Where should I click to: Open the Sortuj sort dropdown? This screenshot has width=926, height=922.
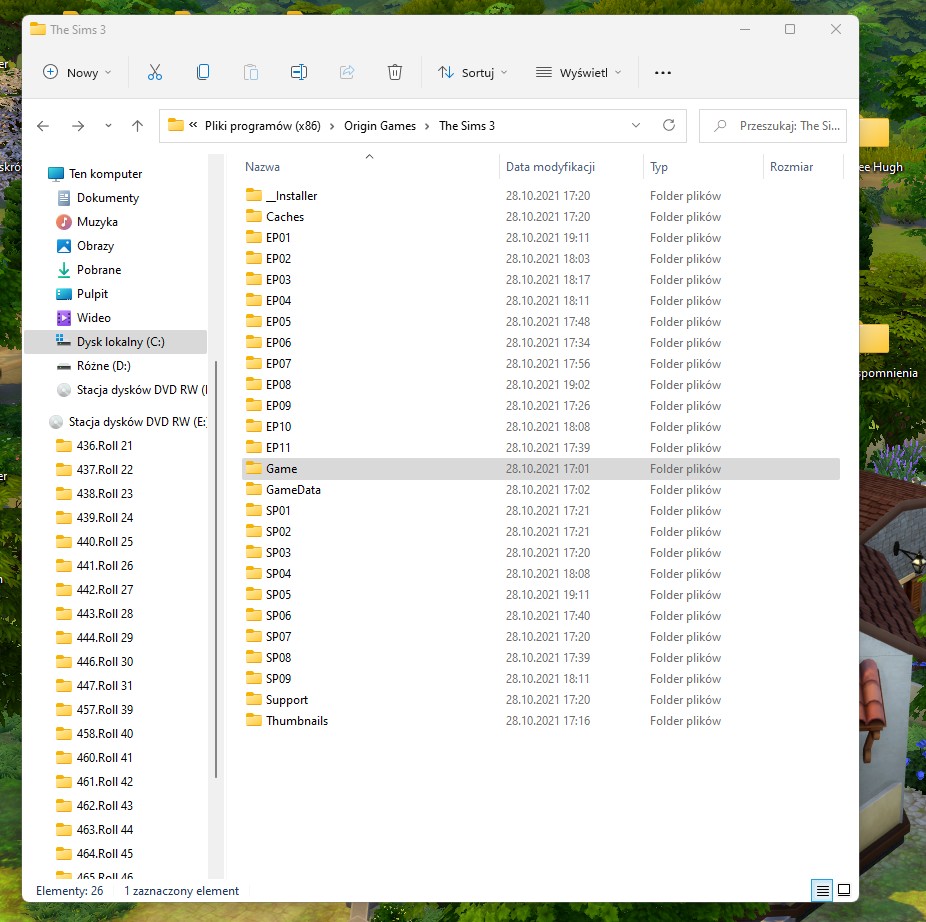[x=472, y=73]
